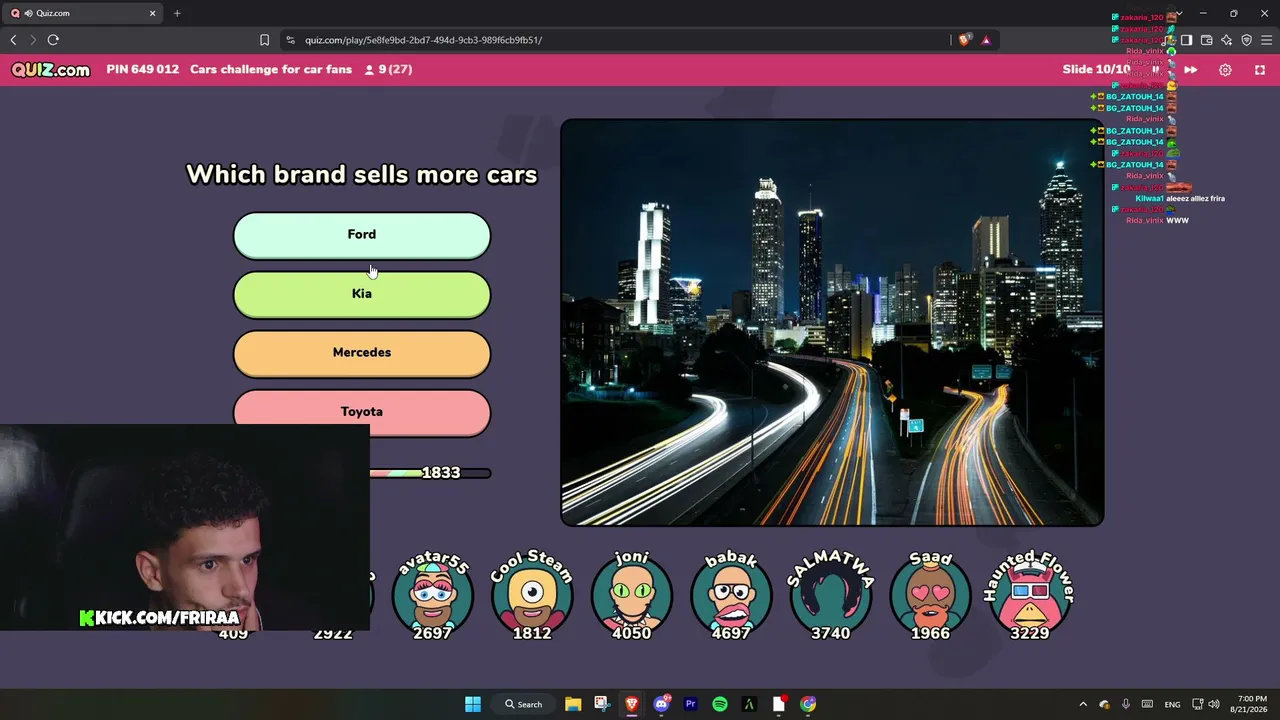Choose the Ford answer
The width and height of the screenshot is (1280, 720).
[362, 235]
